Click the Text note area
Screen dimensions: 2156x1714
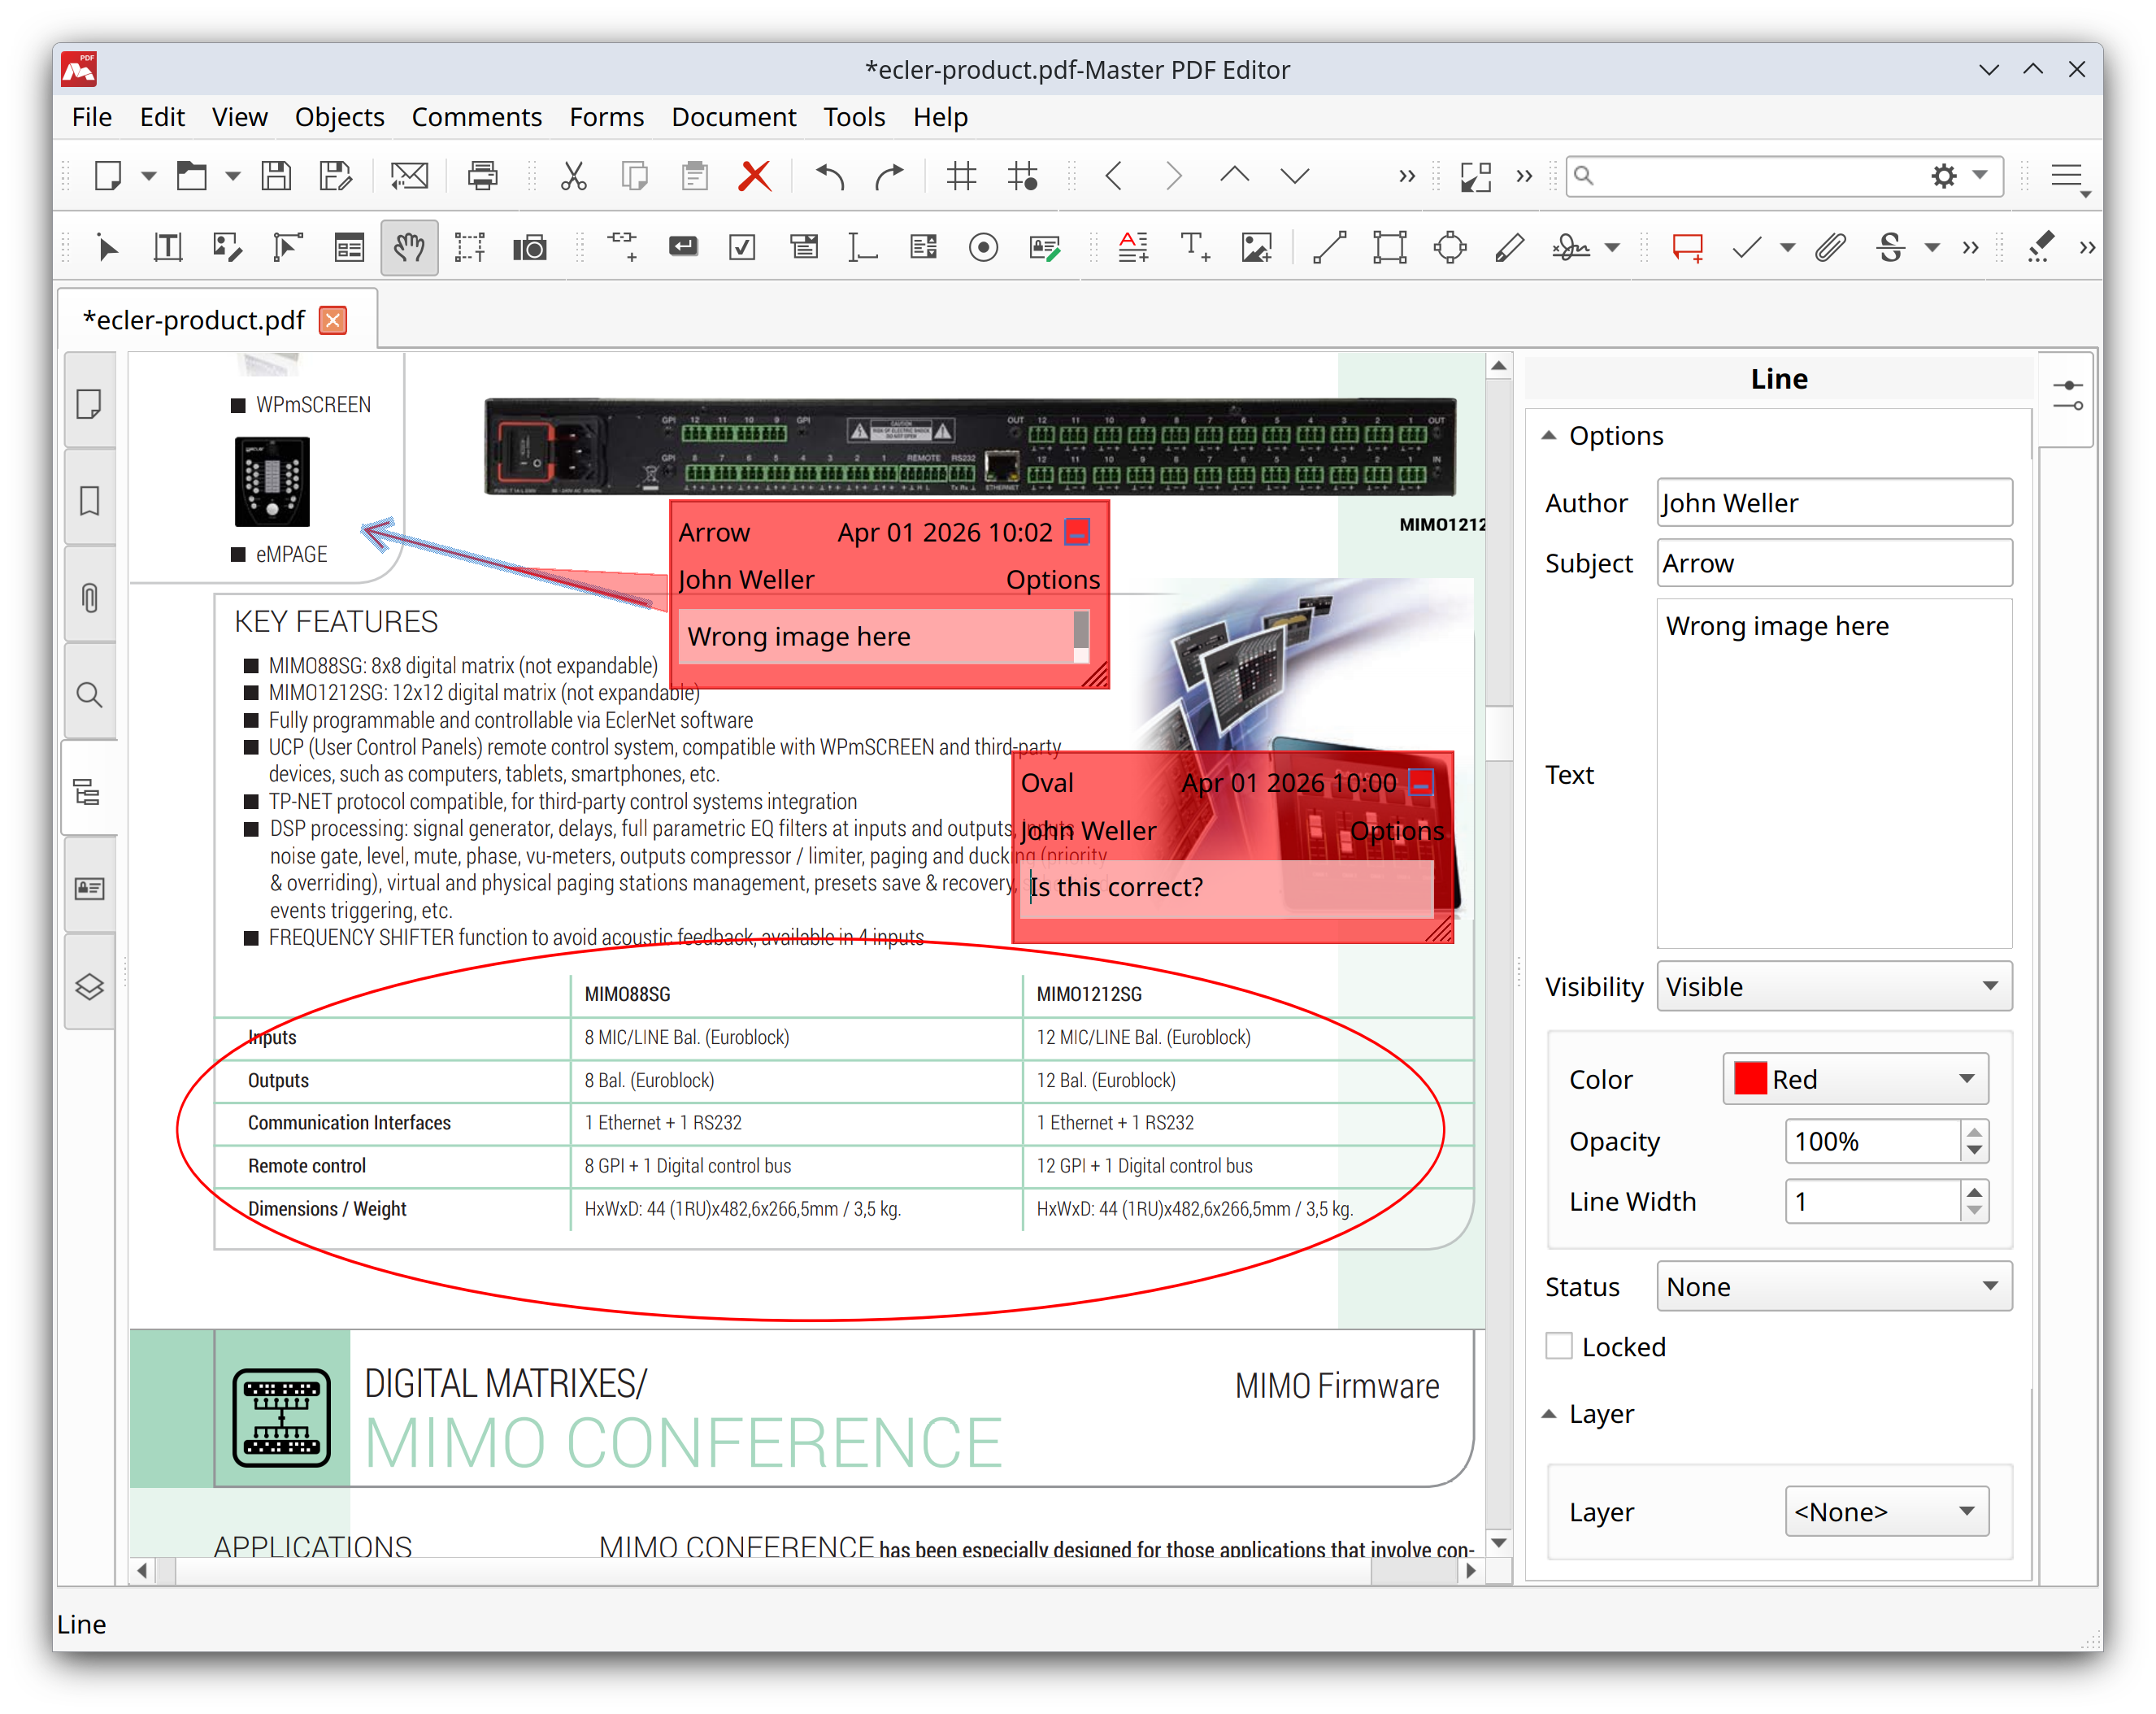point(1834,773)
